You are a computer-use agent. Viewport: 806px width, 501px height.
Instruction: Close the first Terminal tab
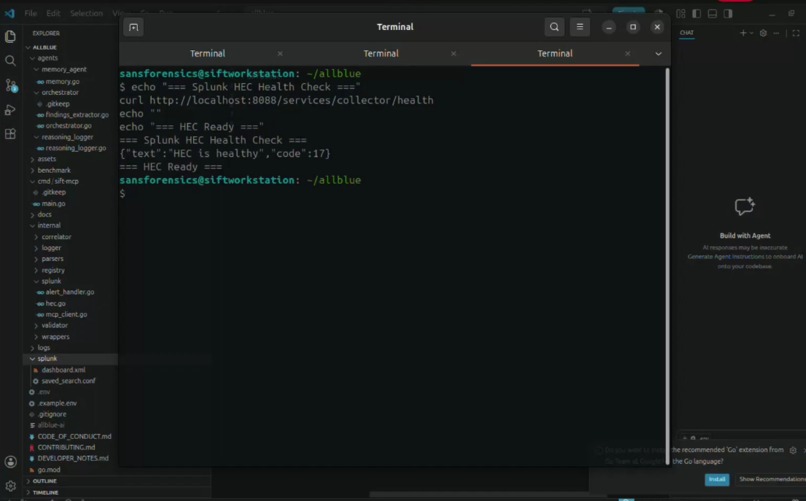[x=280, y=53]
